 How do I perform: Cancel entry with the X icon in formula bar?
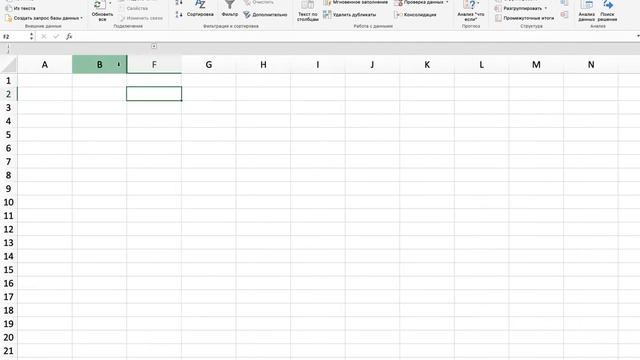click(x=44, y=36)
